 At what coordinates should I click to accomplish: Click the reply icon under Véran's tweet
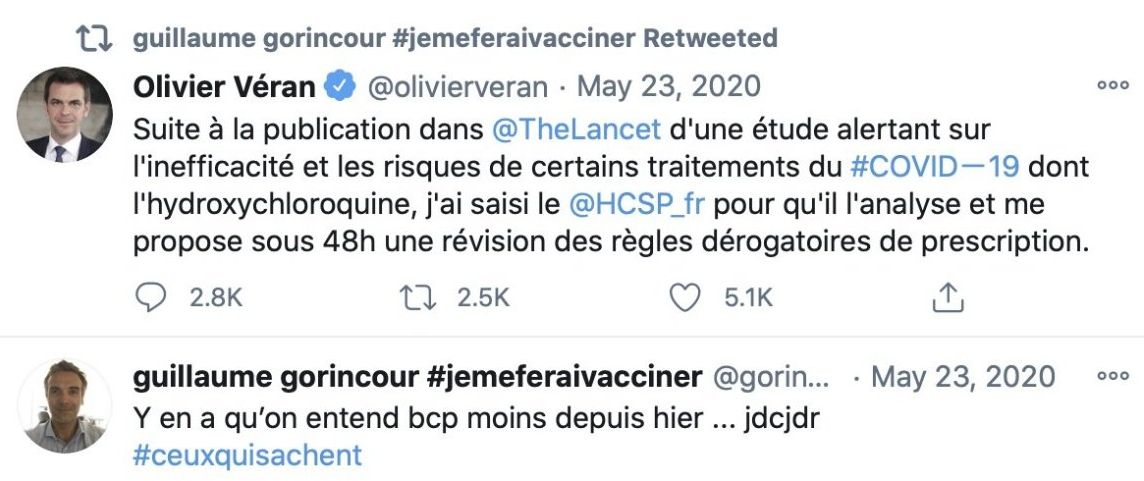149,296
